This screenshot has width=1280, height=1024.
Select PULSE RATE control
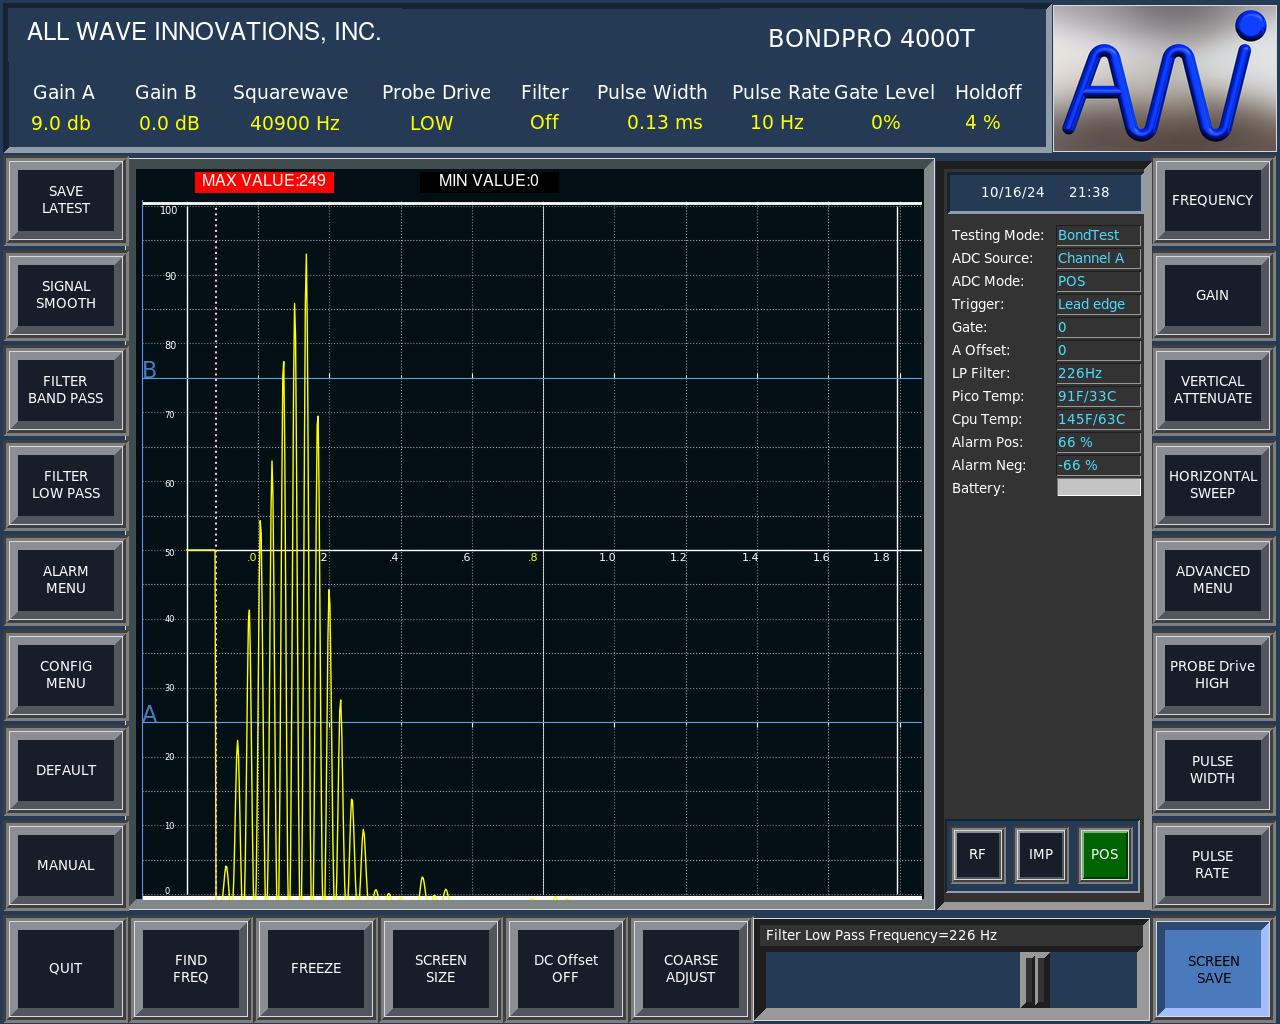coord(1213,865)
